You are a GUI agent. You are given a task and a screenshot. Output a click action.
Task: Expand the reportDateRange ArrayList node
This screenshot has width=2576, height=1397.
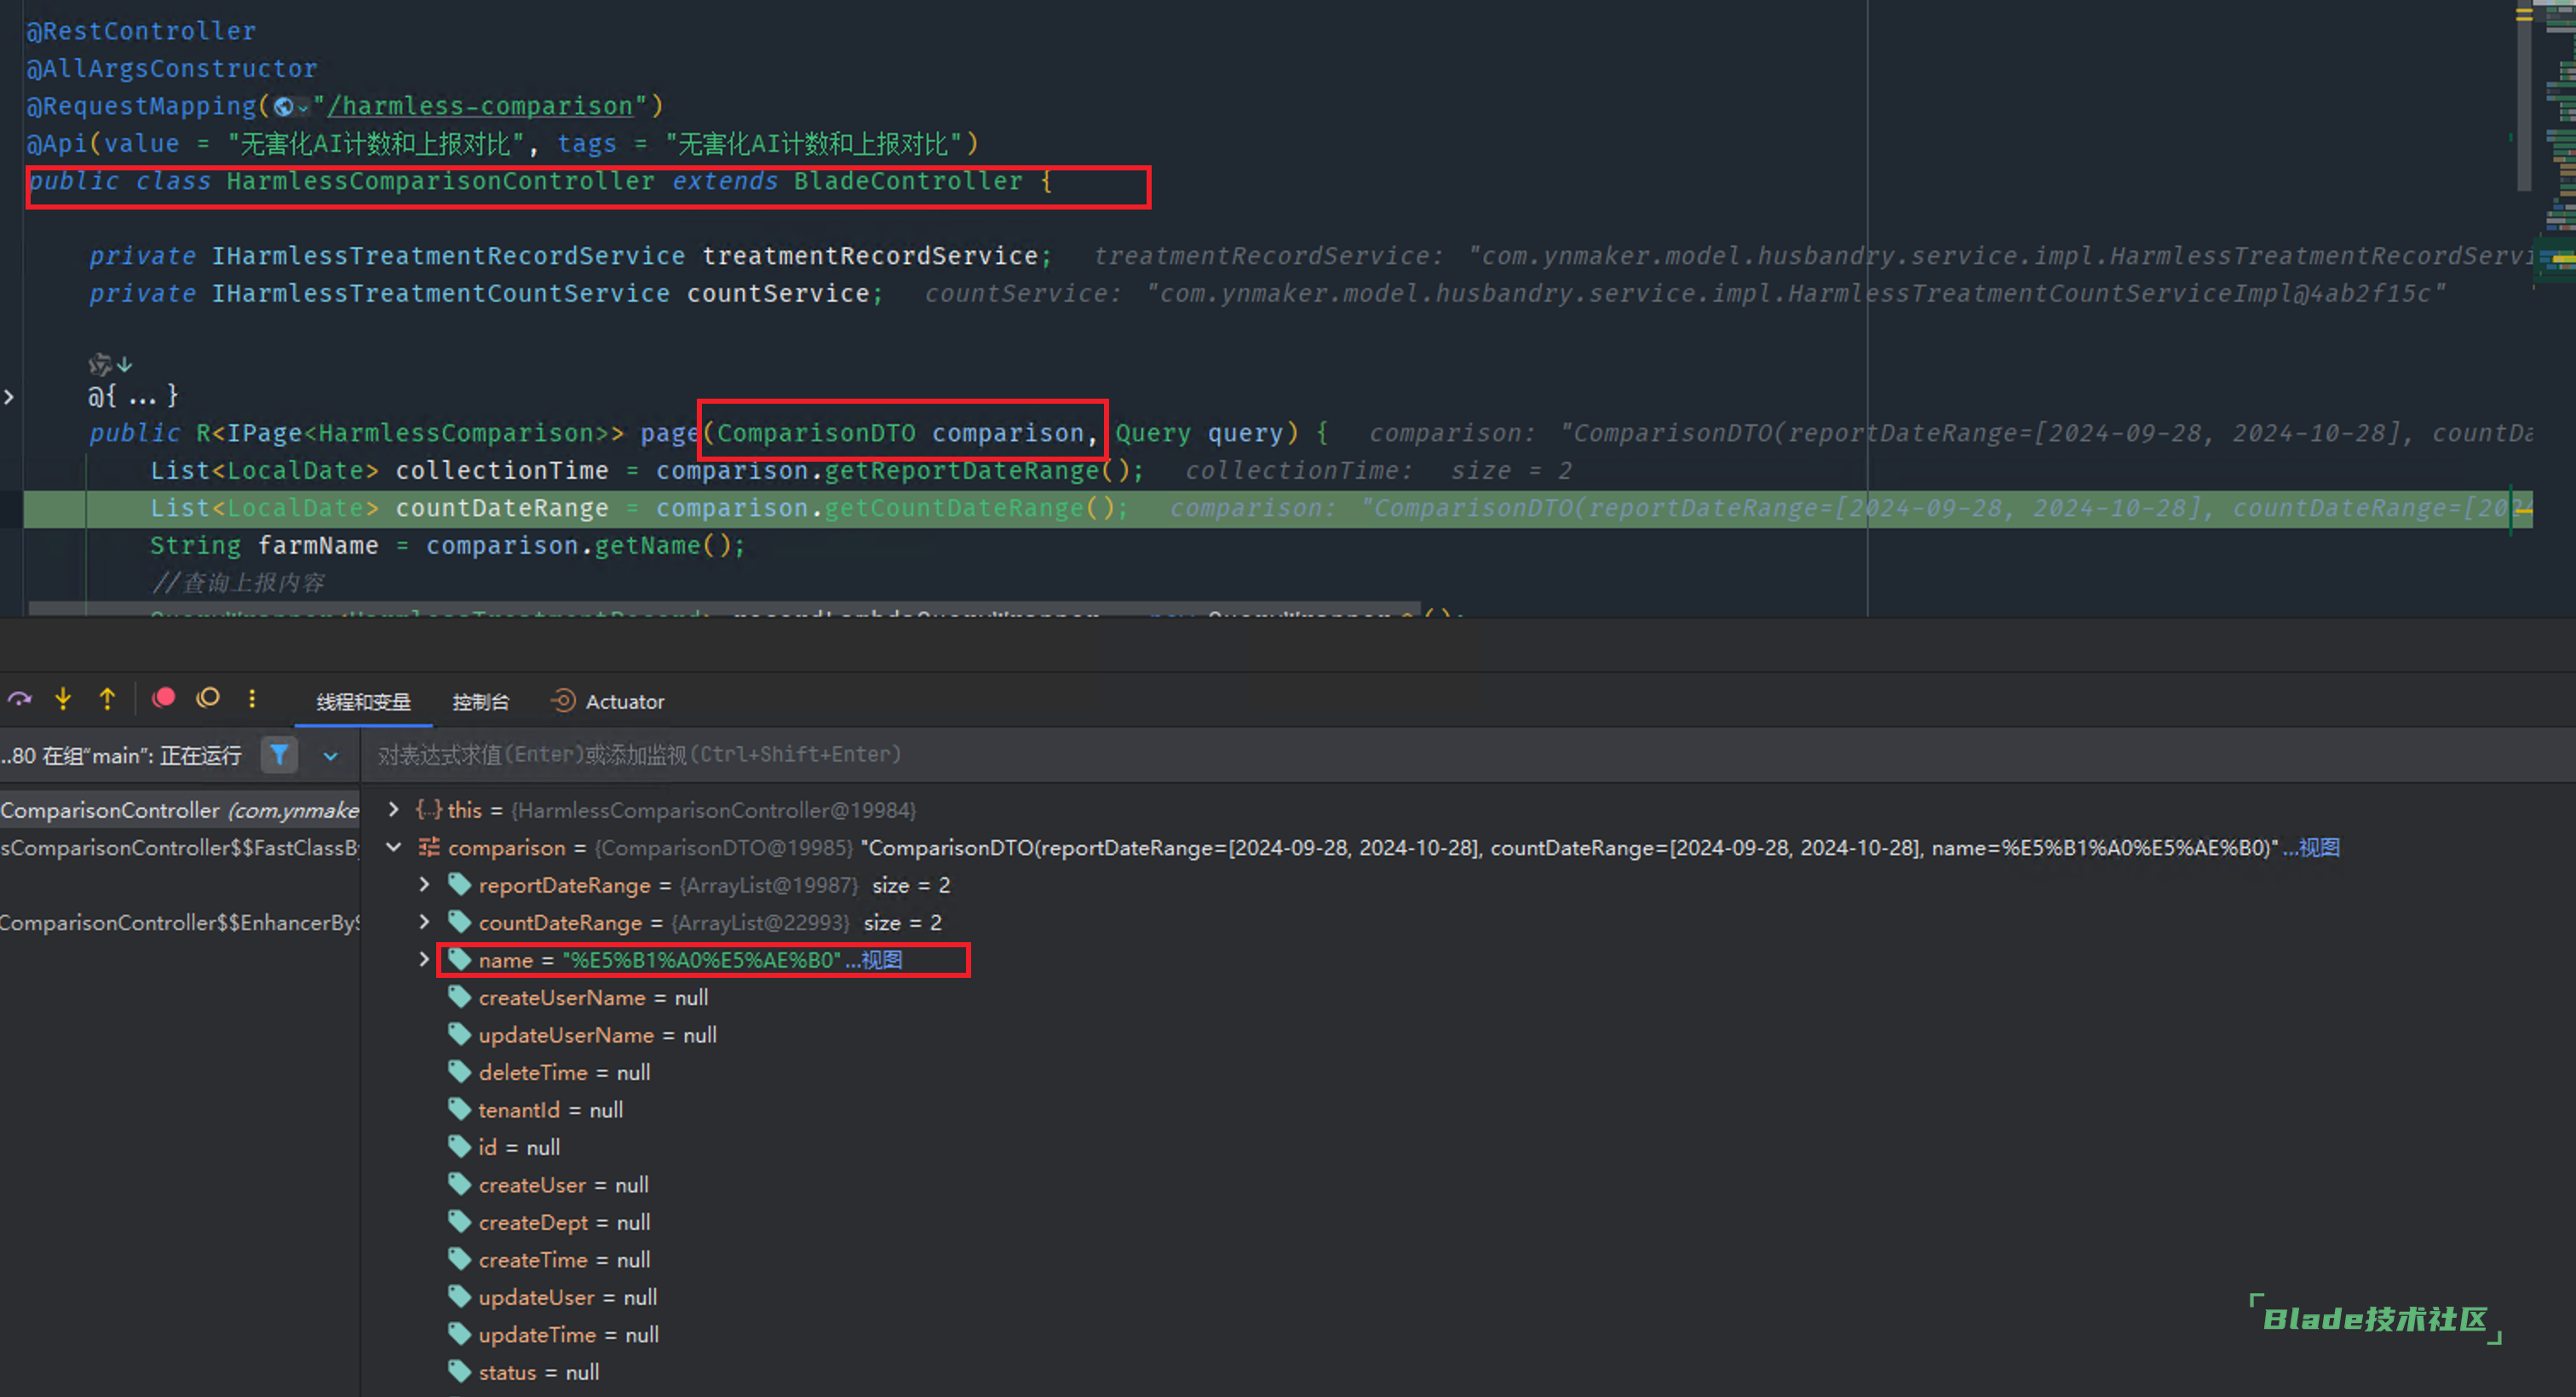(x=424, y=884)
